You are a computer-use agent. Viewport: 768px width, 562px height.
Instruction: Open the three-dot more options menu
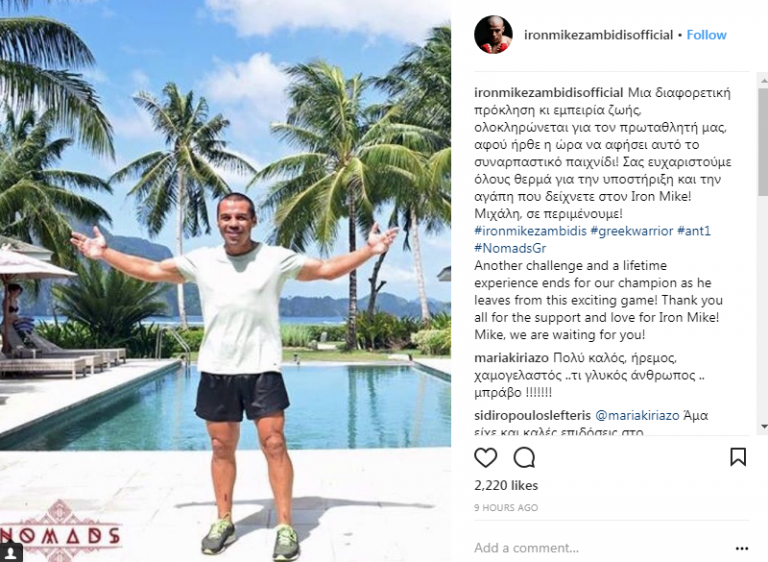[741, 548]
